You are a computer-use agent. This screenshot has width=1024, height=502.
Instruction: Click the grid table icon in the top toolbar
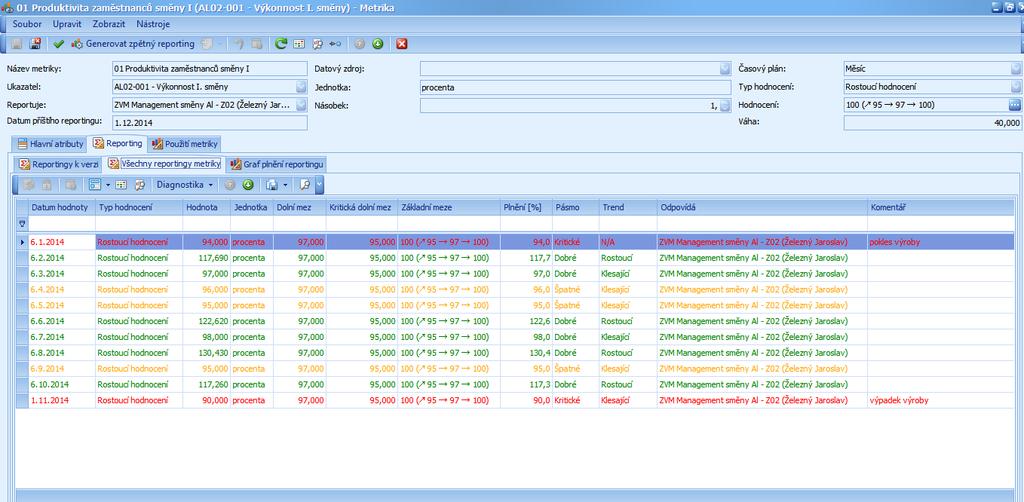click(x=299, y=44)
